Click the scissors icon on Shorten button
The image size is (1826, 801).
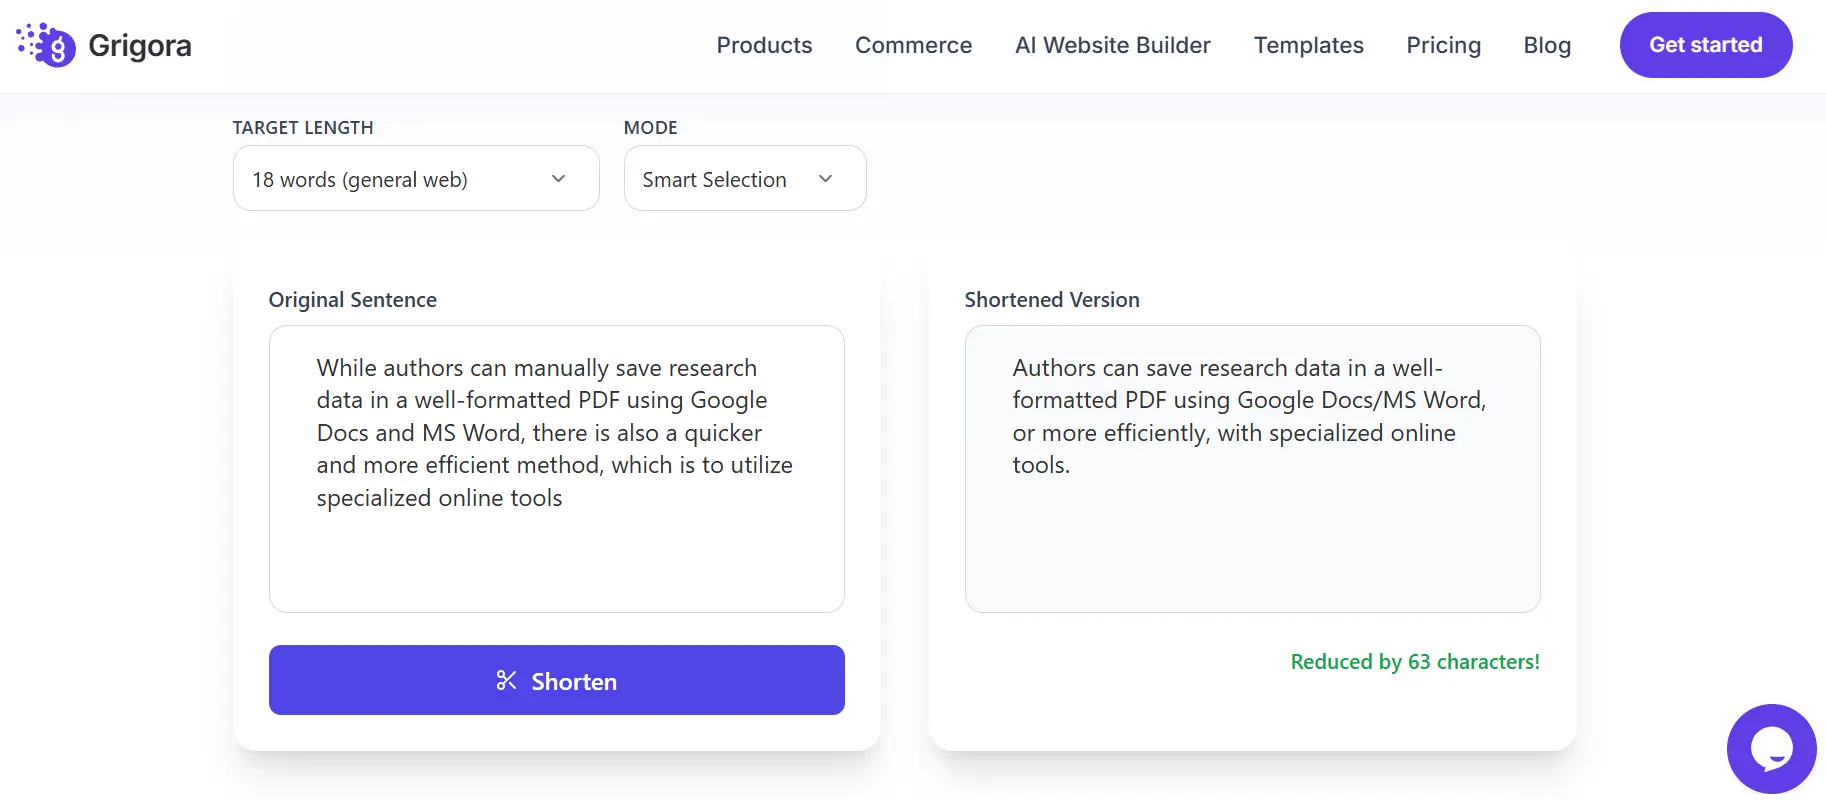pyautogui.click(x=506, y=681)
